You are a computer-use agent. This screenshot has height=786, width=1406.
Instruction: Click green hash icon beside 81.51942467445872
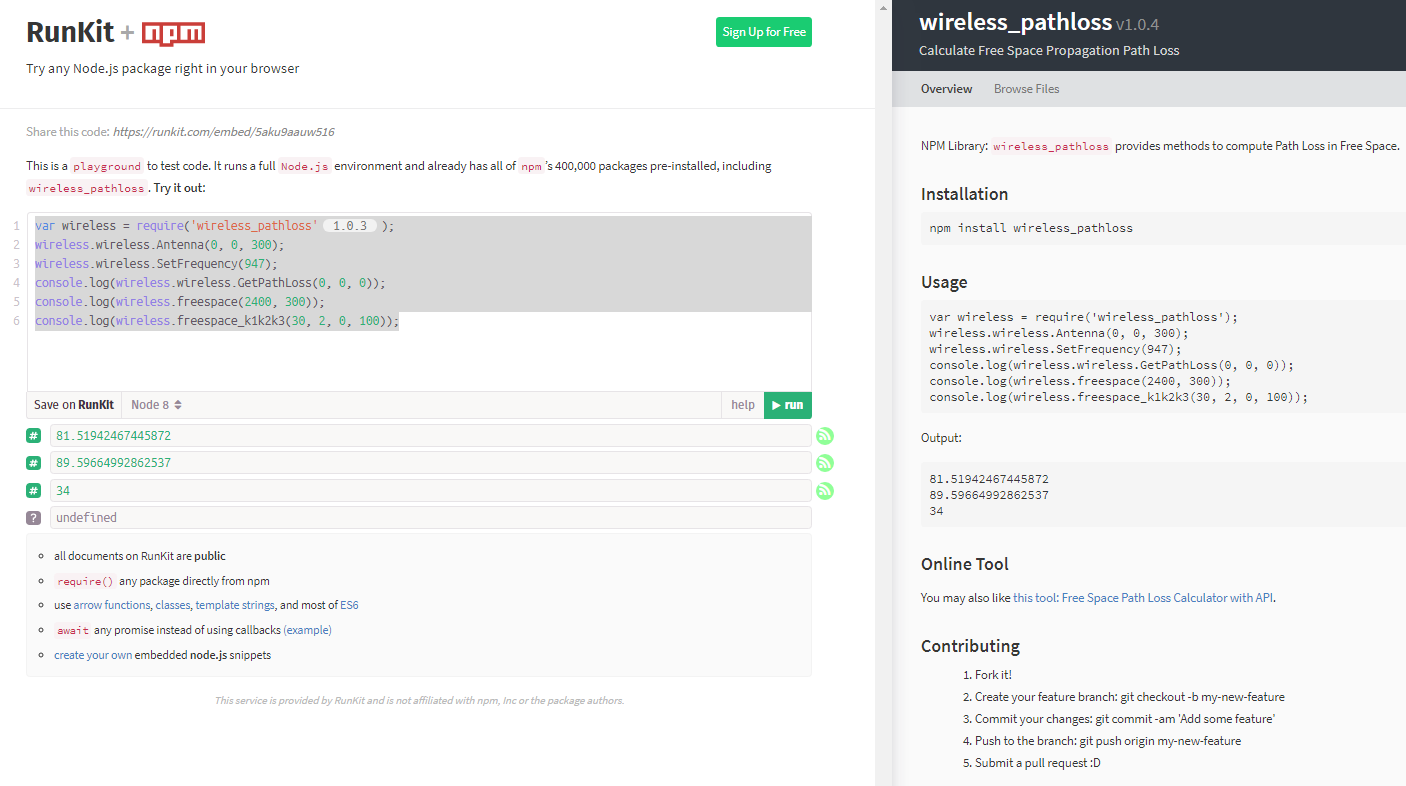click(34, 436)
